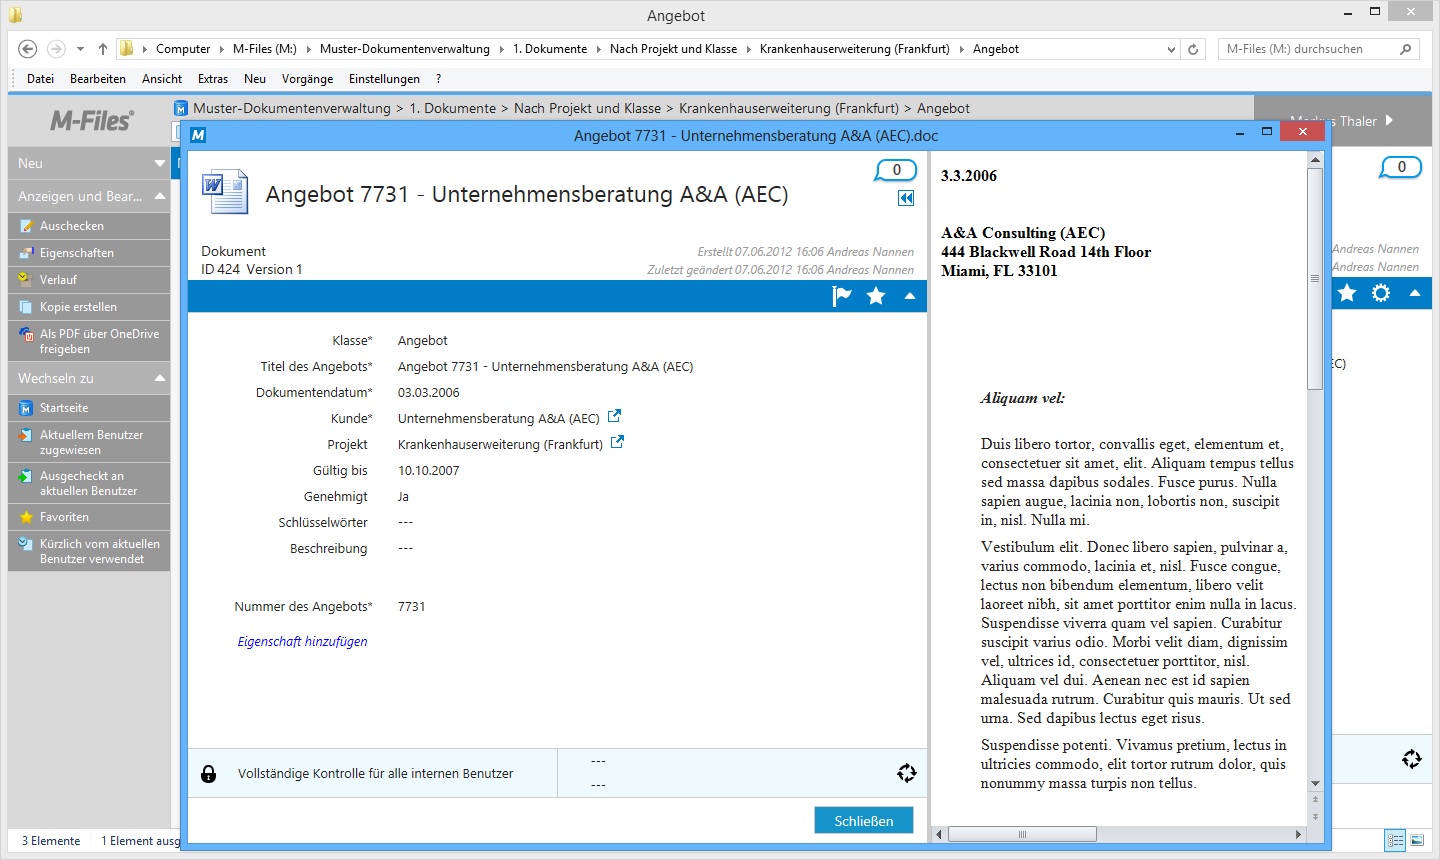Expand user menu arrow next to Thaler
The height and width of the screenshot is (860, 1440).
click(x=1389, y=120)
